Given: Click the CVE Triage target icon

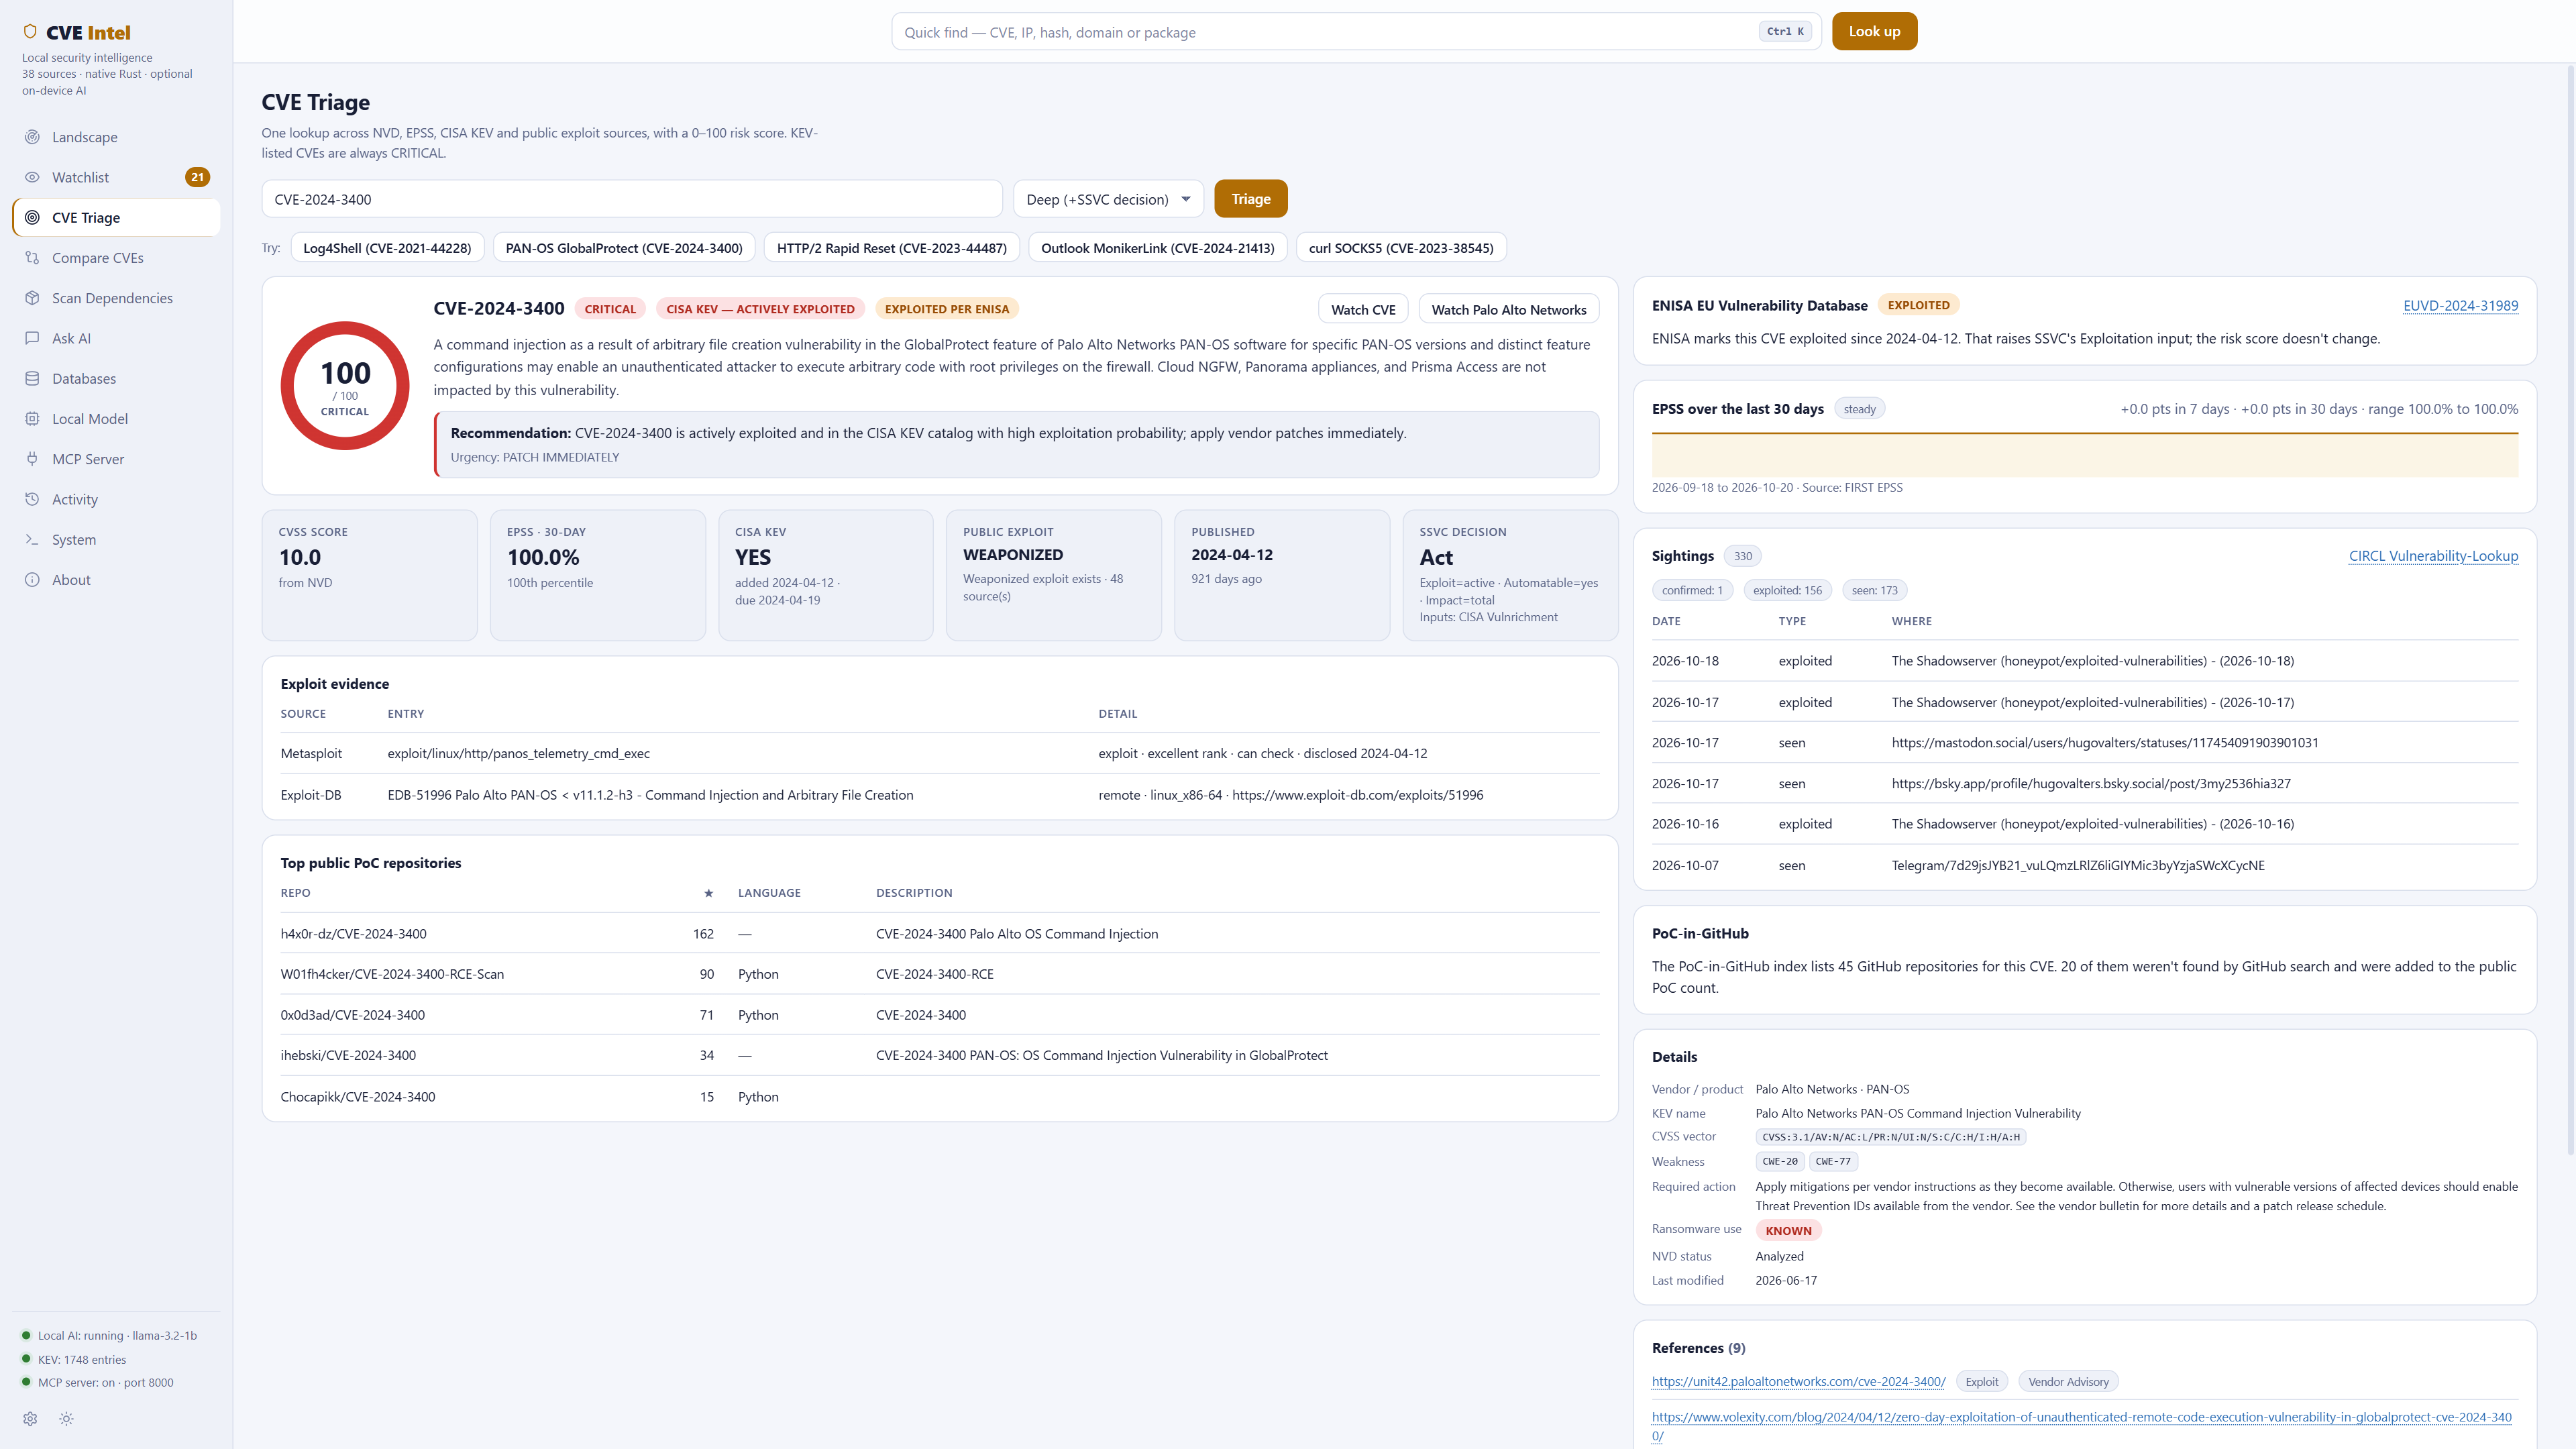Looking at the screenshot, I should click(x=32, y=217).
